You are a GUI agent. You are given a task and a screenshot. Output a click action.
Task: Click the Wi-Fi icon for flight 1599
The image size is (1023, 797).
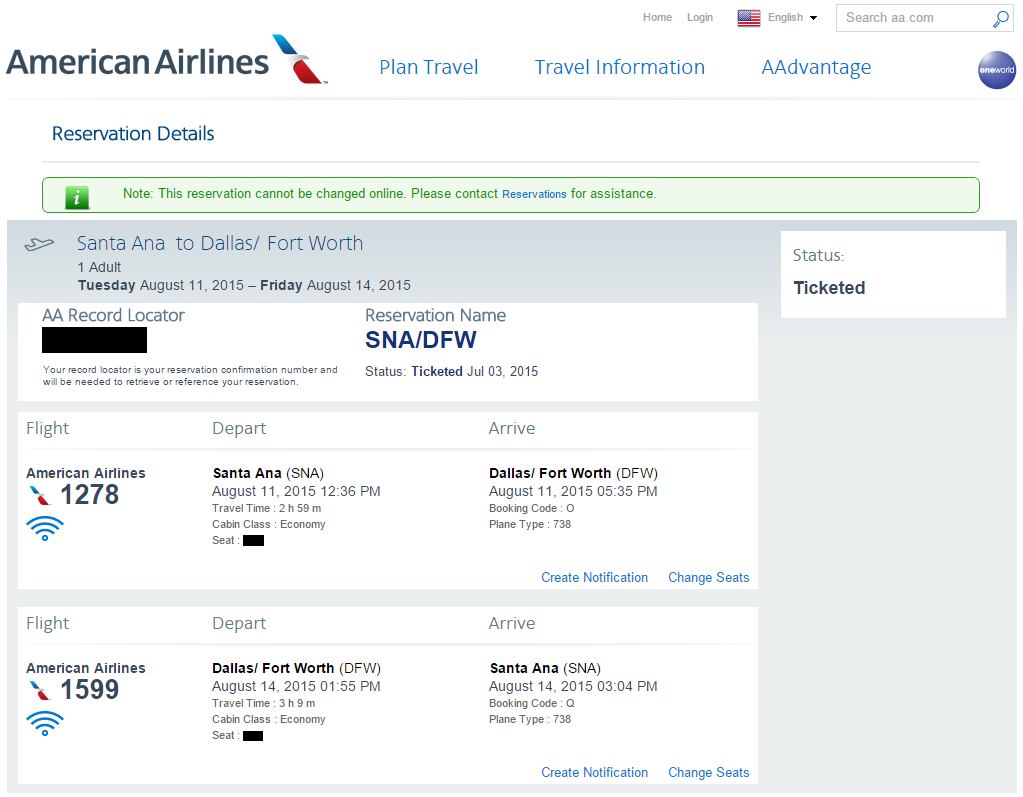pyautogui.click(x=45, y=723)
